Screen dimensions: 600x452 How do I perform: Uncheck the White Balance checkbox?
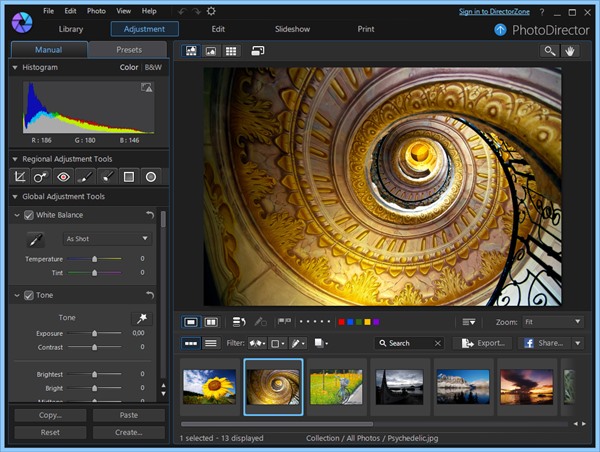[x=28, y=215]
